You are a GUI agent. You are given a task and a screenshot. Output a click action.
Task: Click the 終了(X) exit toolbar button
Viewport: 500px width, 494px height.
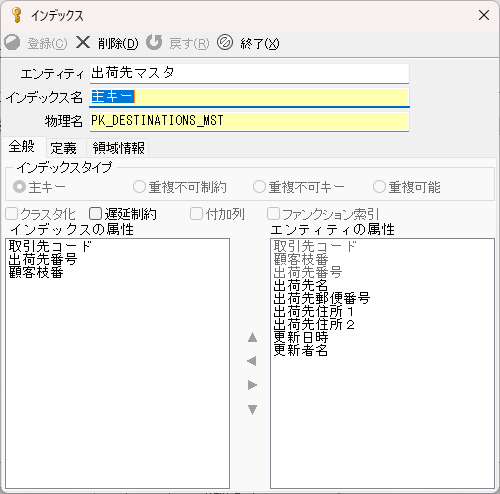248,43
